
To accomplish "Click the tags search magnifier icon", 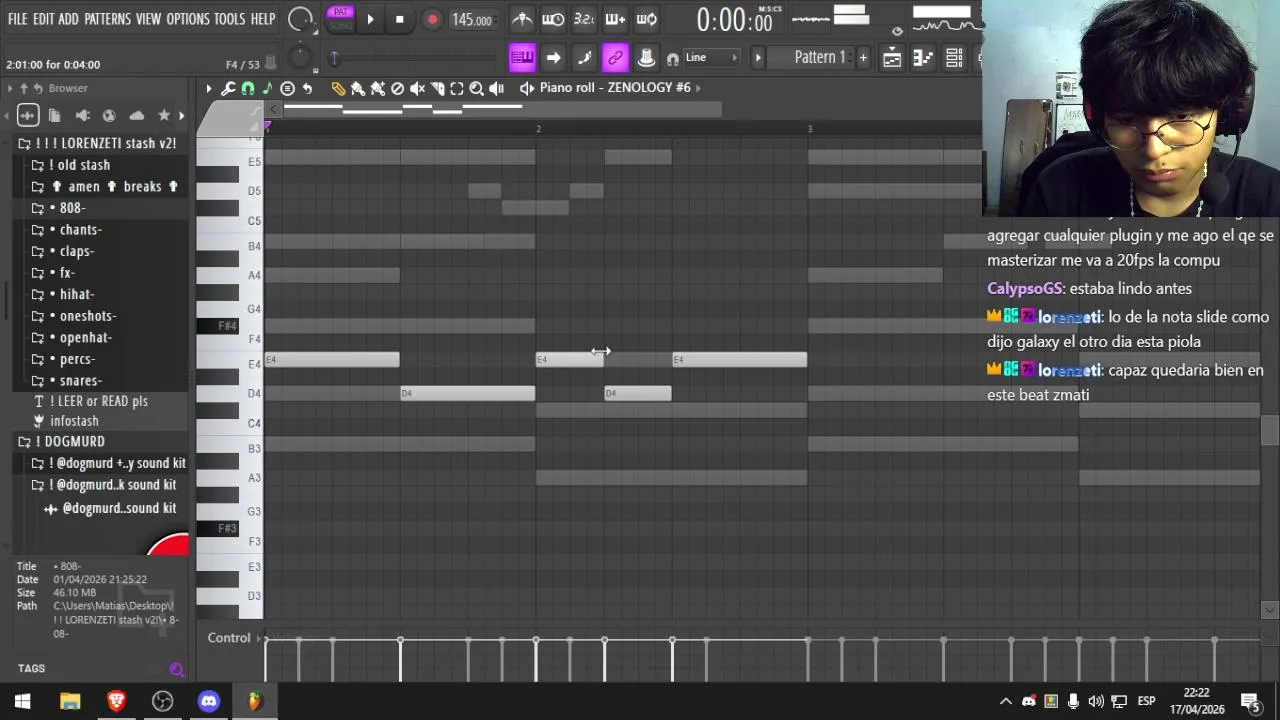I will [x=176, y=669].
